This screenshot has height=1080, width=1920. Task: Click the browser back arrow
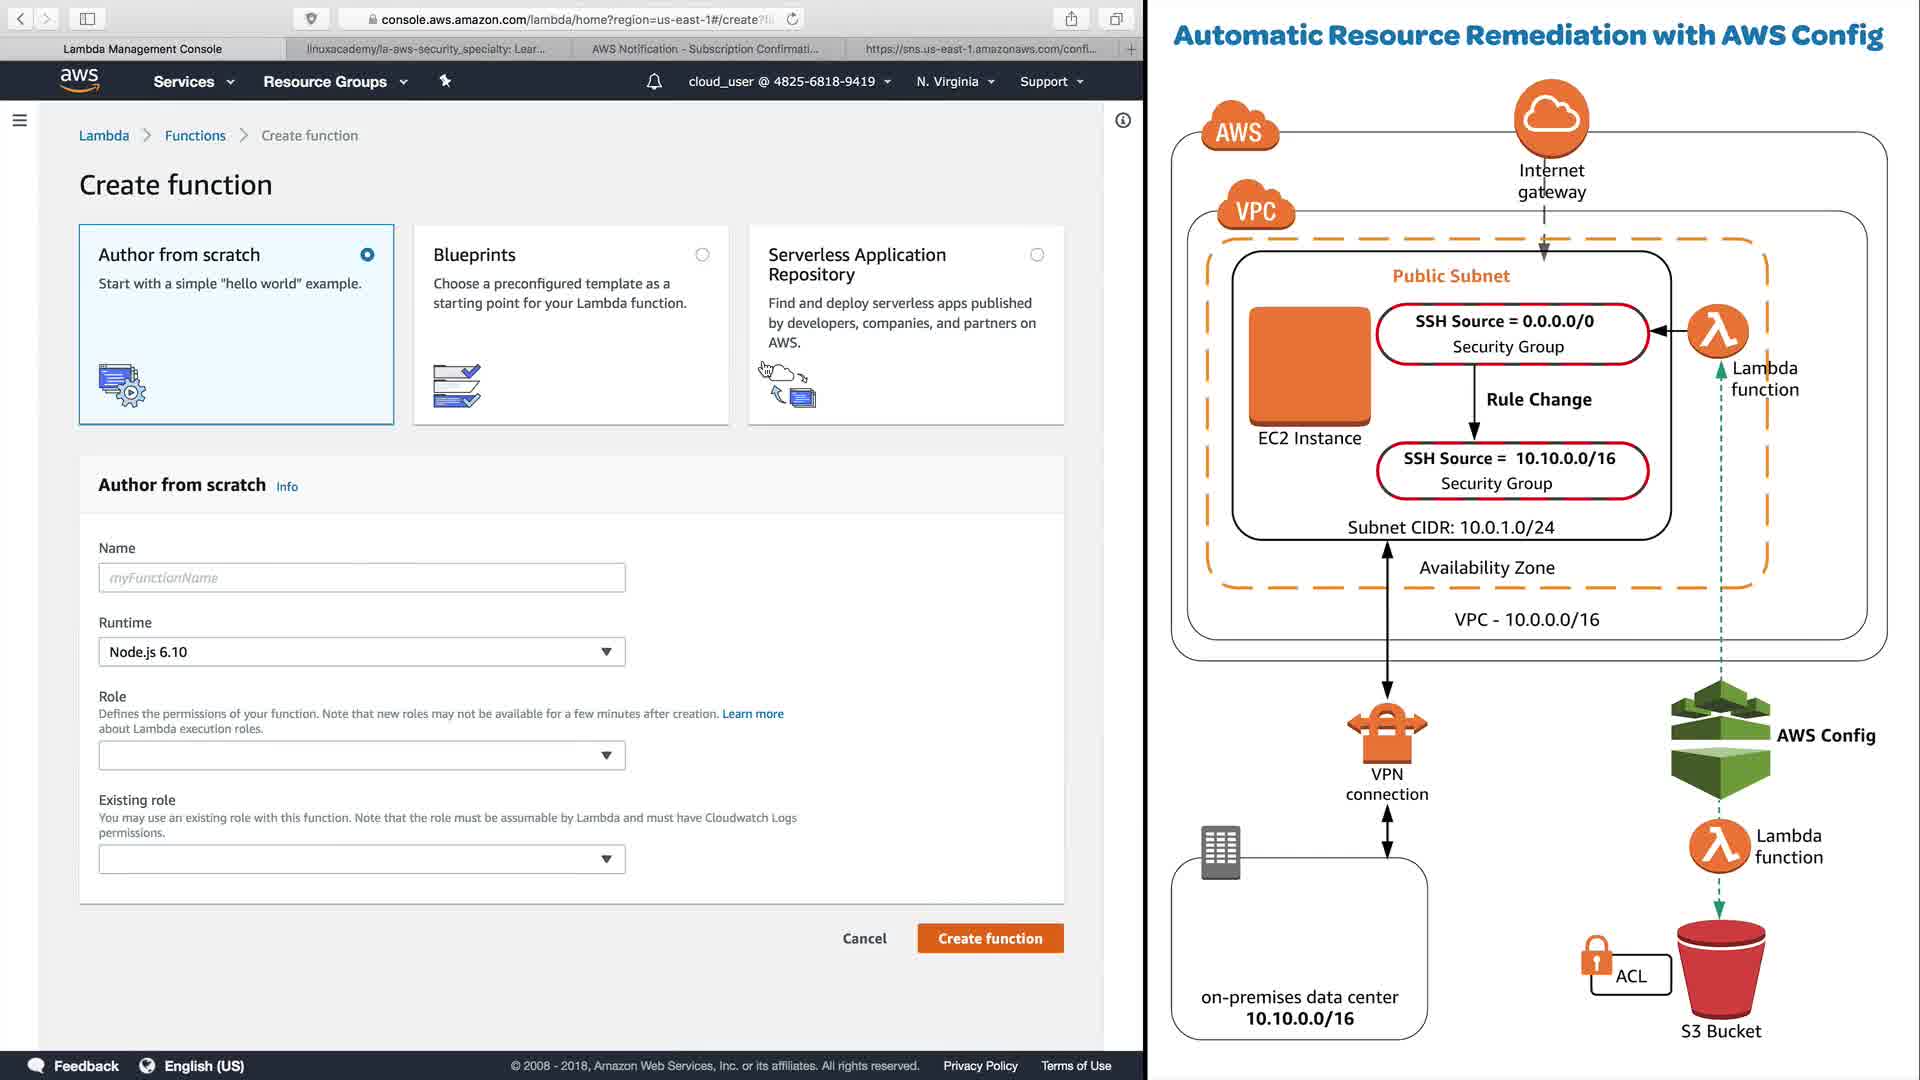[x=20, y=19]
